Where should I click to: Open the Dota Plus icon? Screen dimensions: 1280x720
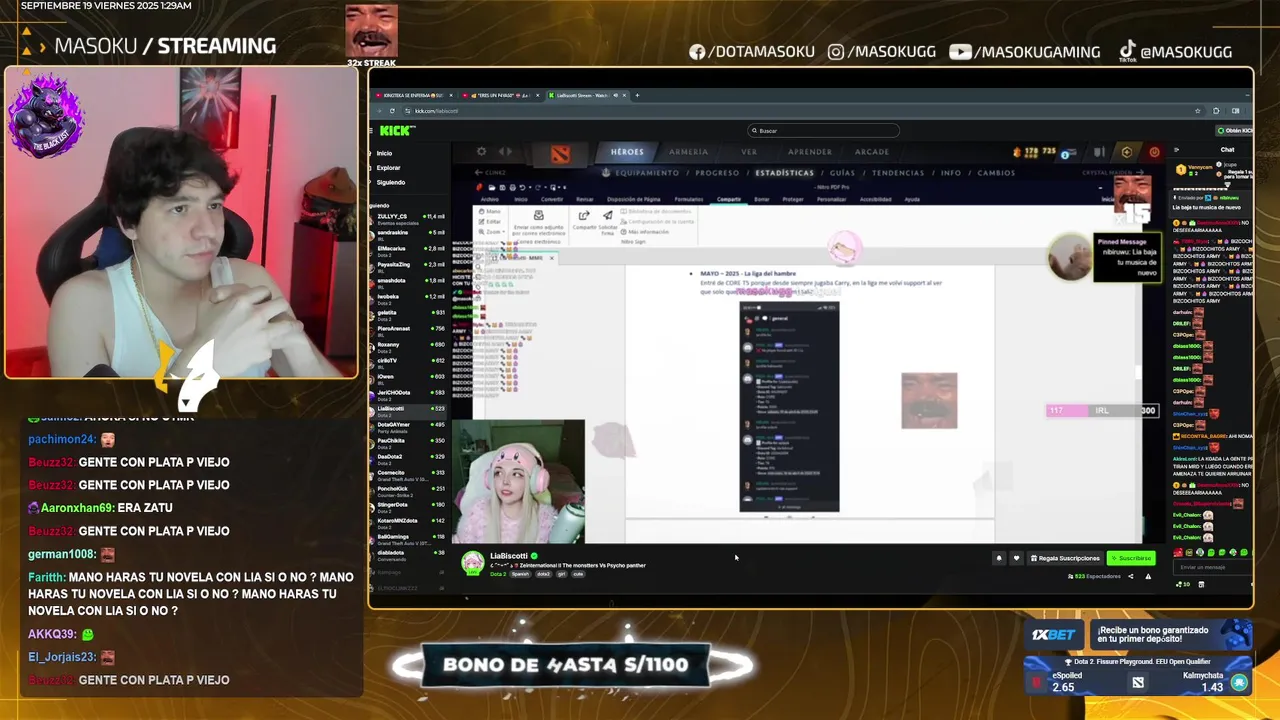pyautogui.click(x=1127, y=152)
